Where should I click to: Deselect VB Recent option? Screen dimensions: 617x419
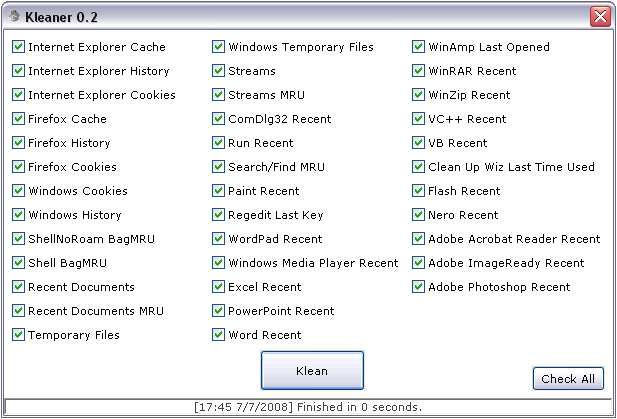(x=418, y=143)
